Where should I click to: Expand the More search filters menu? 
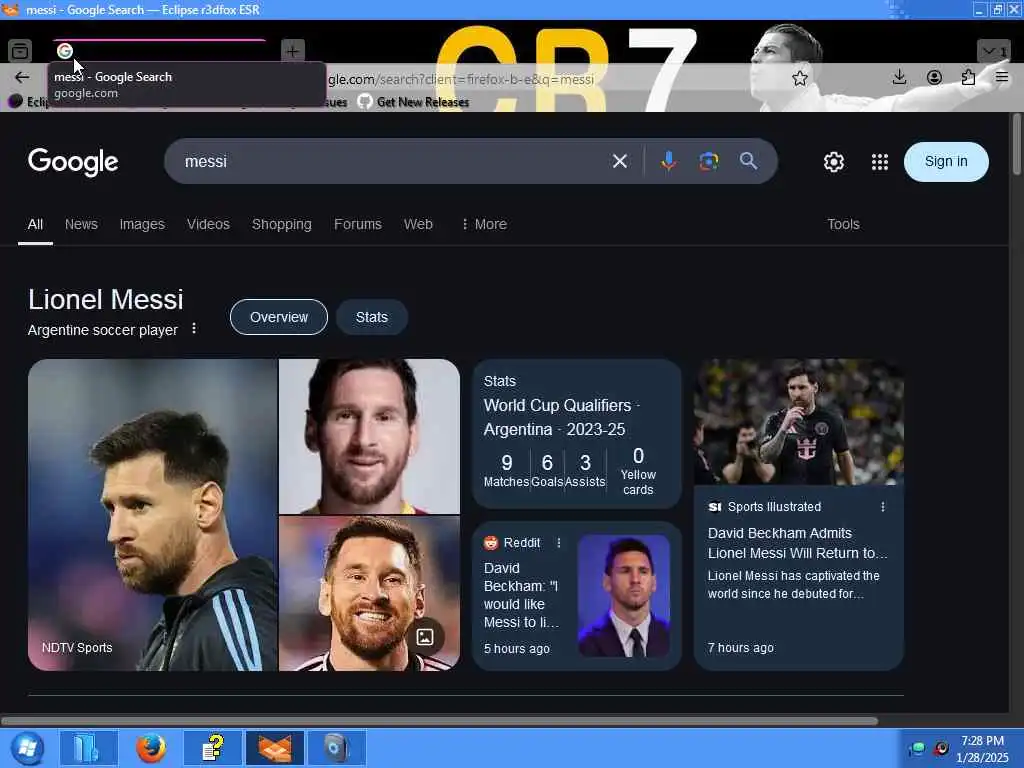click(x=484, y=224)
